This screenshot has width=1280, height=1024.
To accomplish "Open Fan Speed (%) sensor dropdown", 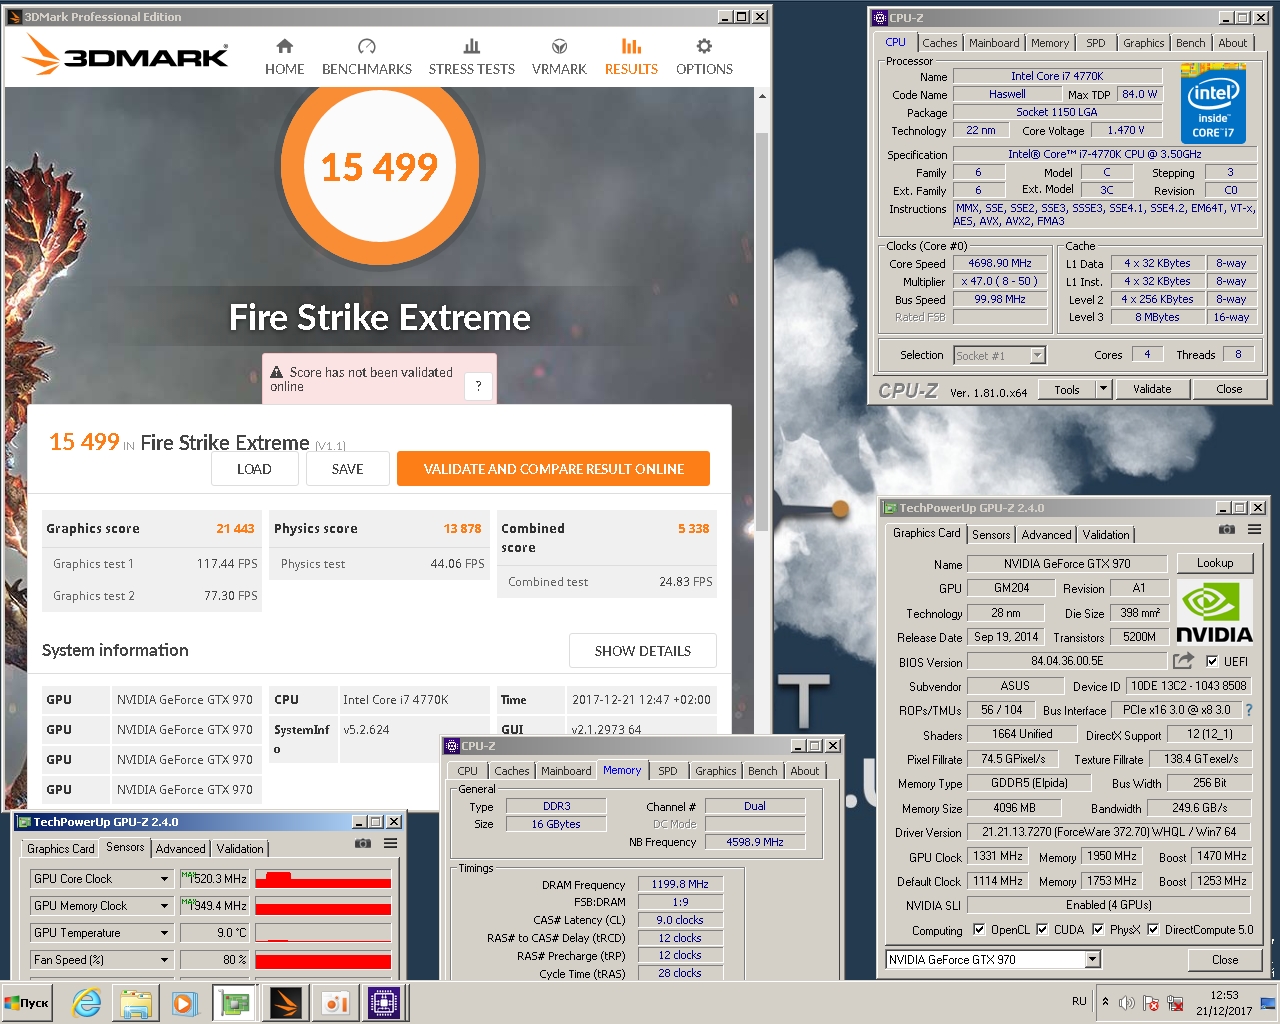I will tap(165, 960).
